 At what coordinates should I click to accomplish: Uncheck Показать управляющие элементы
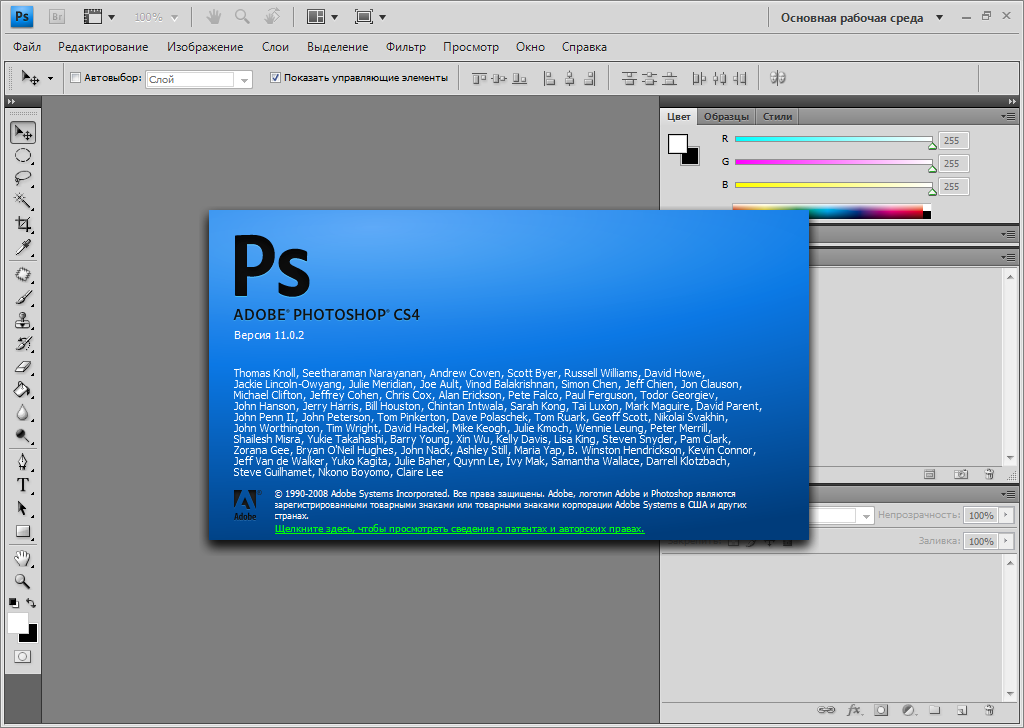pyautogui.click(x=275, y=78)
